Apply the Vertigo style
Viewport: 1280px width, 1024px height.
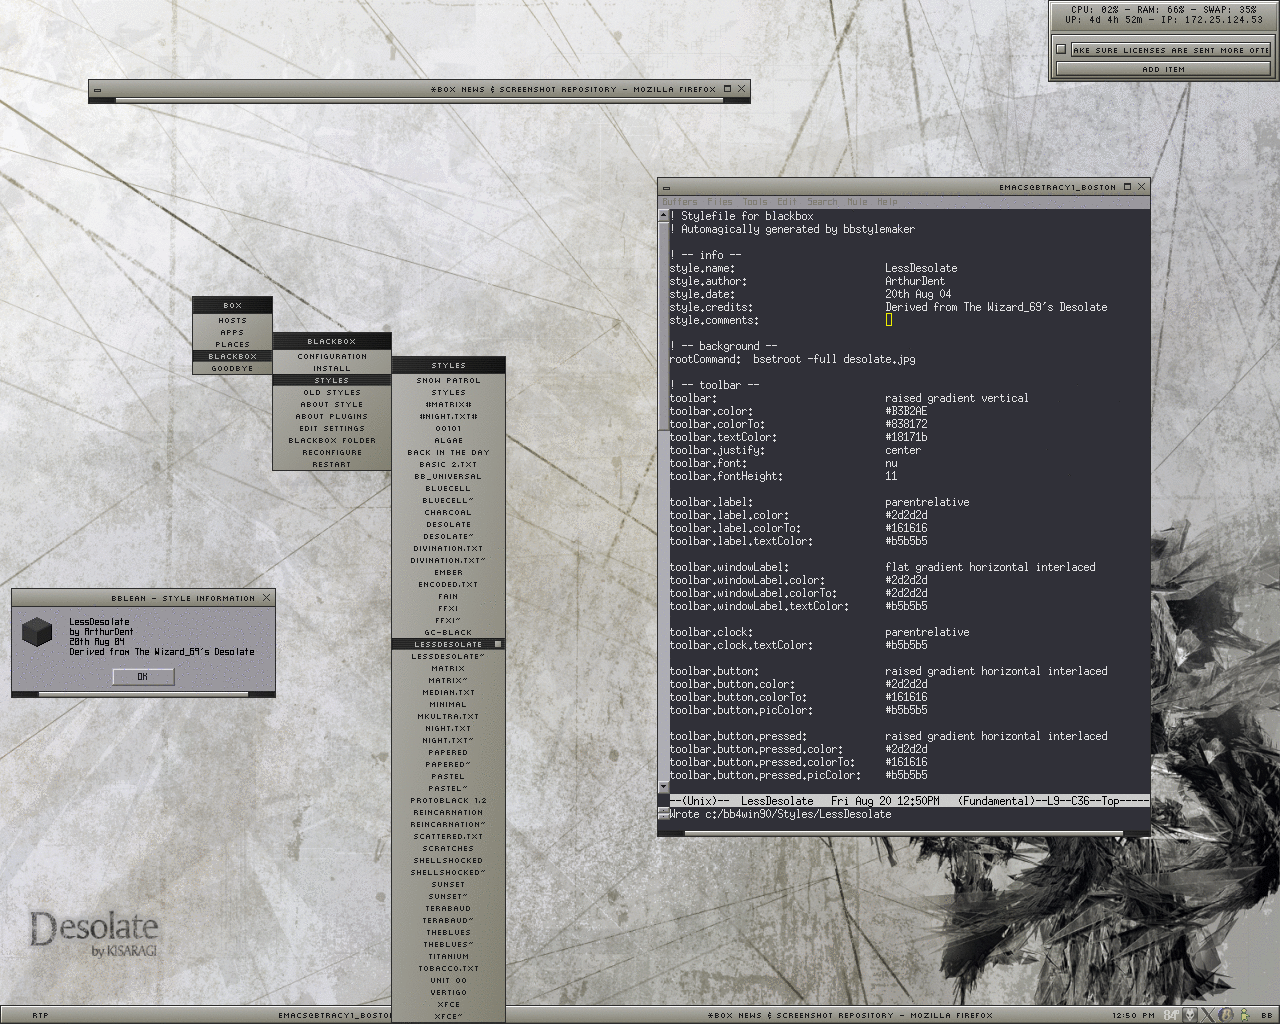[448, 992]
